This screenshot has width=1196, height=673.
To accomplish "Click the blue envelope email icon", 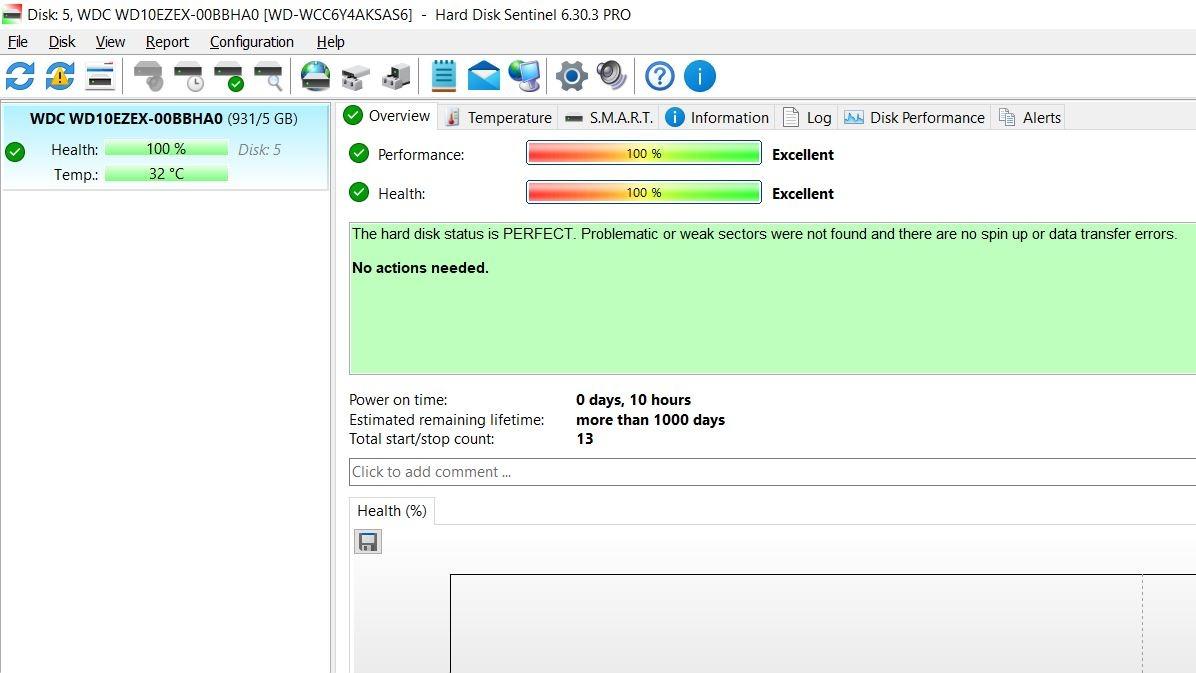I will (x=484, y=76).
